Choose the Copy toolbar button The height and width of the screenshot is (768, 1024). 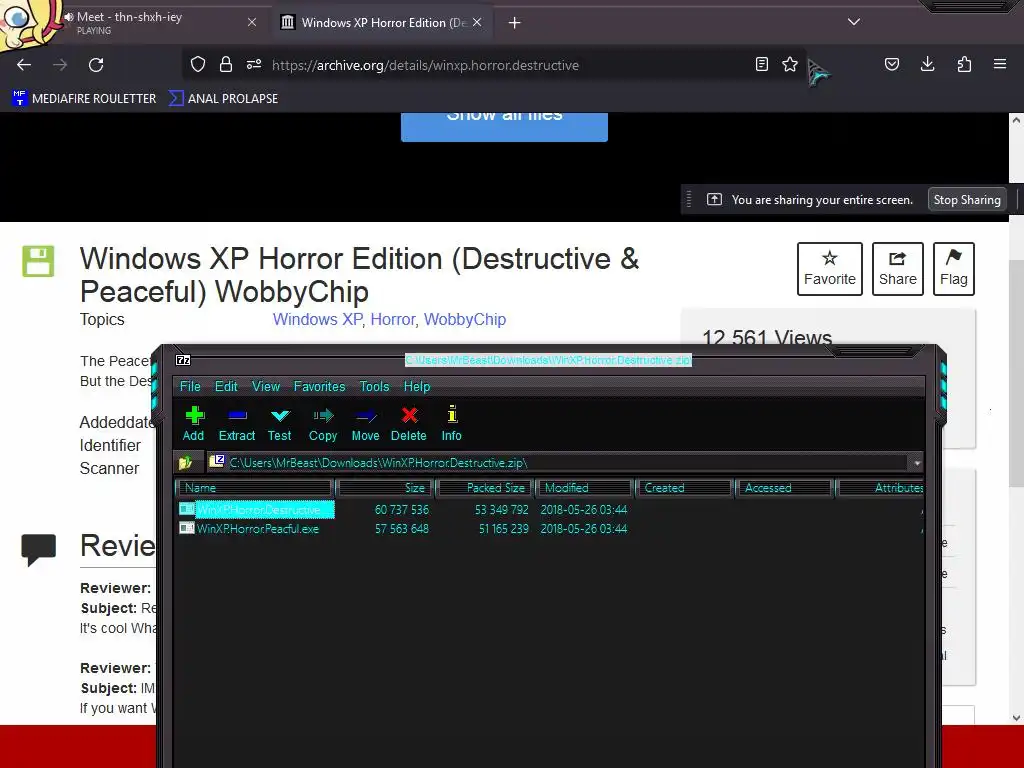click(x=323, y=424)
